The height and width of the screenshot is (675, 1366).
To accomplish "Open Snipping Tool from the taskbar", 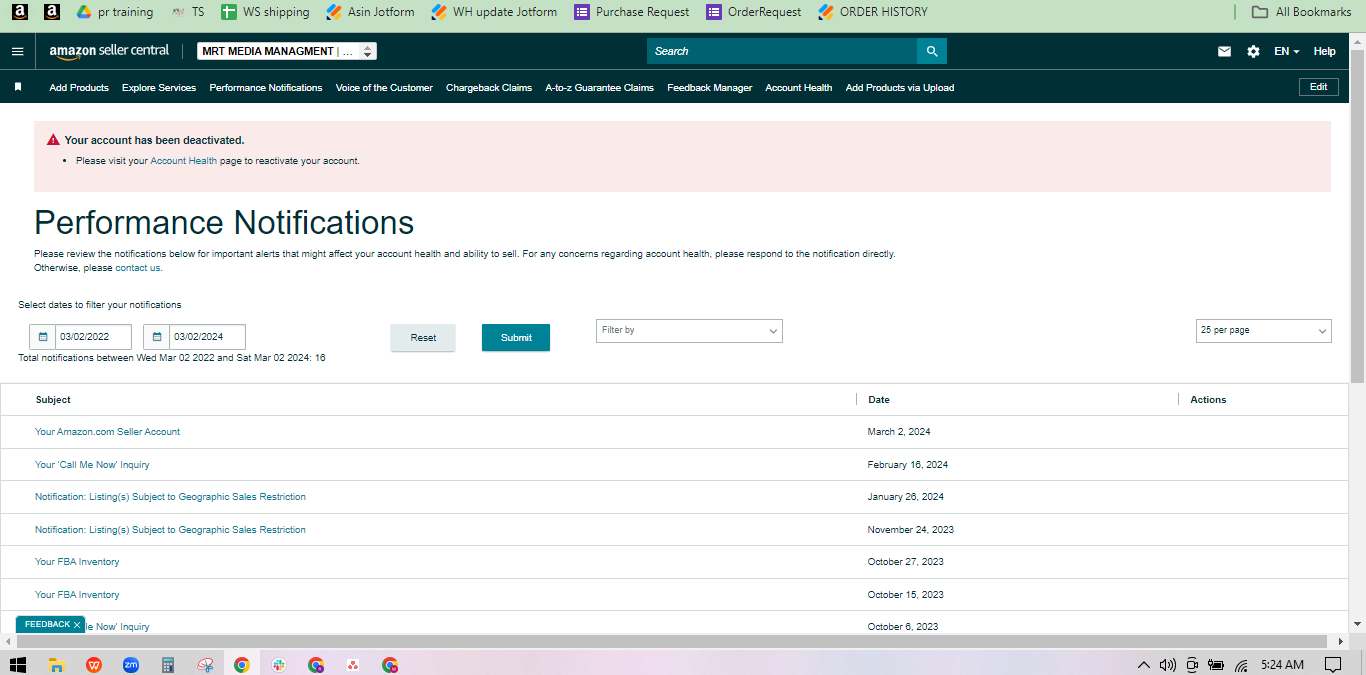I will point(205,664).
